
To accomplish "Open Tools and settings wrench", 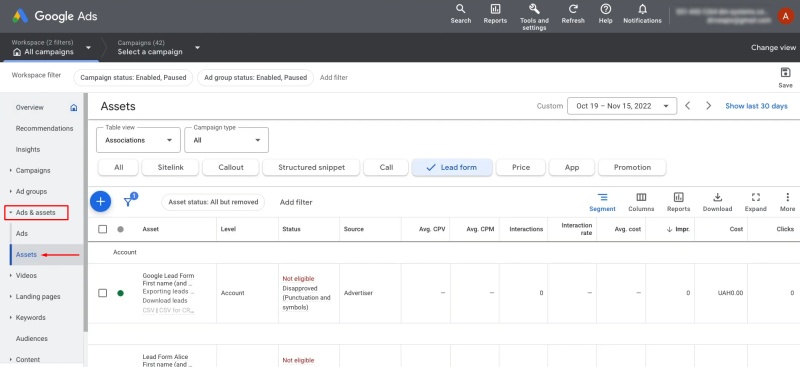I will [x=534, y=16].
